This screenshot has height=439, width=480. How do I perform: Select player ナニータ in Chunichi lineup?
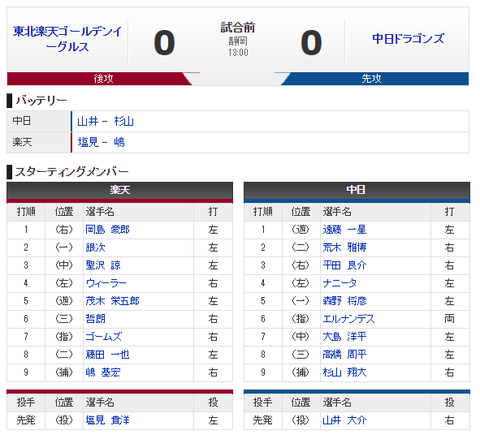coord(340,283)
